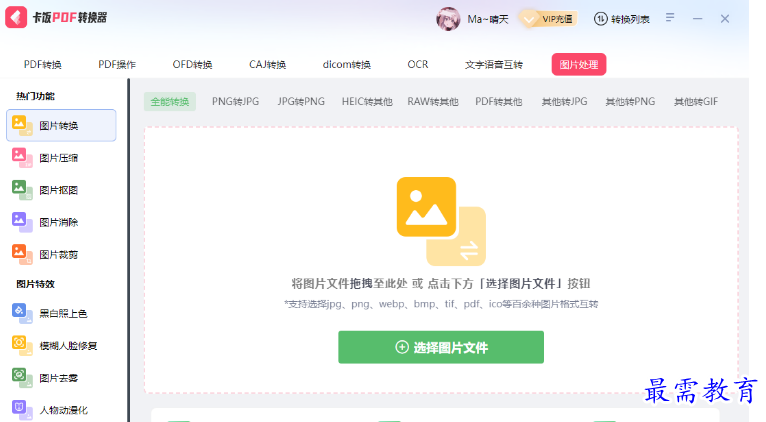Open the VIP充值 recharge button
This screenshot has height=422, width=766.
(549, 19)
